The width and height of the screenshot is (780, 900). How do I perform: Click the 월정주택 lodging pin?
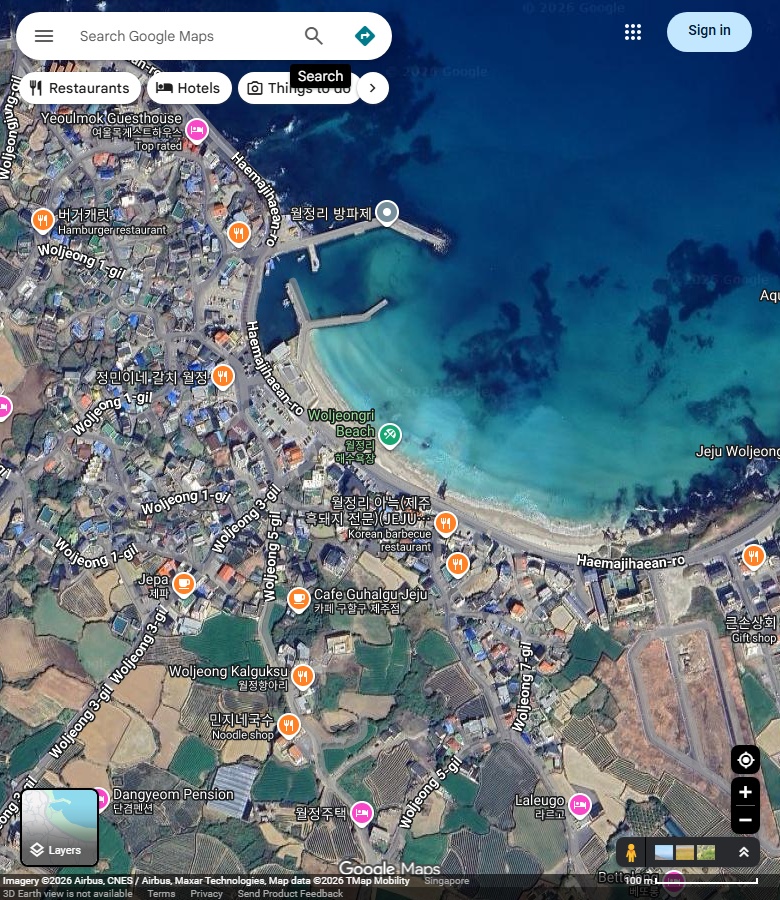pos(362,813)
